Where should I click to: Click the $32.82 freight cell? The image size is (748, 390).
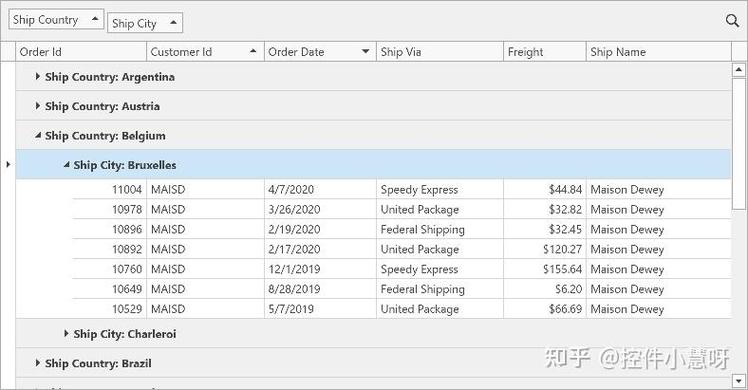545,209
